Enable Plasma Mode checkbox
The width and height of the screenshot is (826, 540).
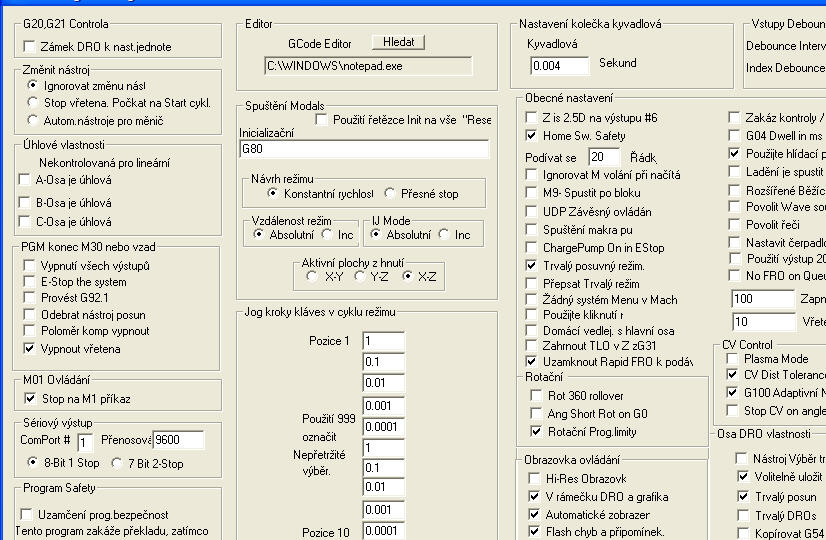[x=734, y=358]
